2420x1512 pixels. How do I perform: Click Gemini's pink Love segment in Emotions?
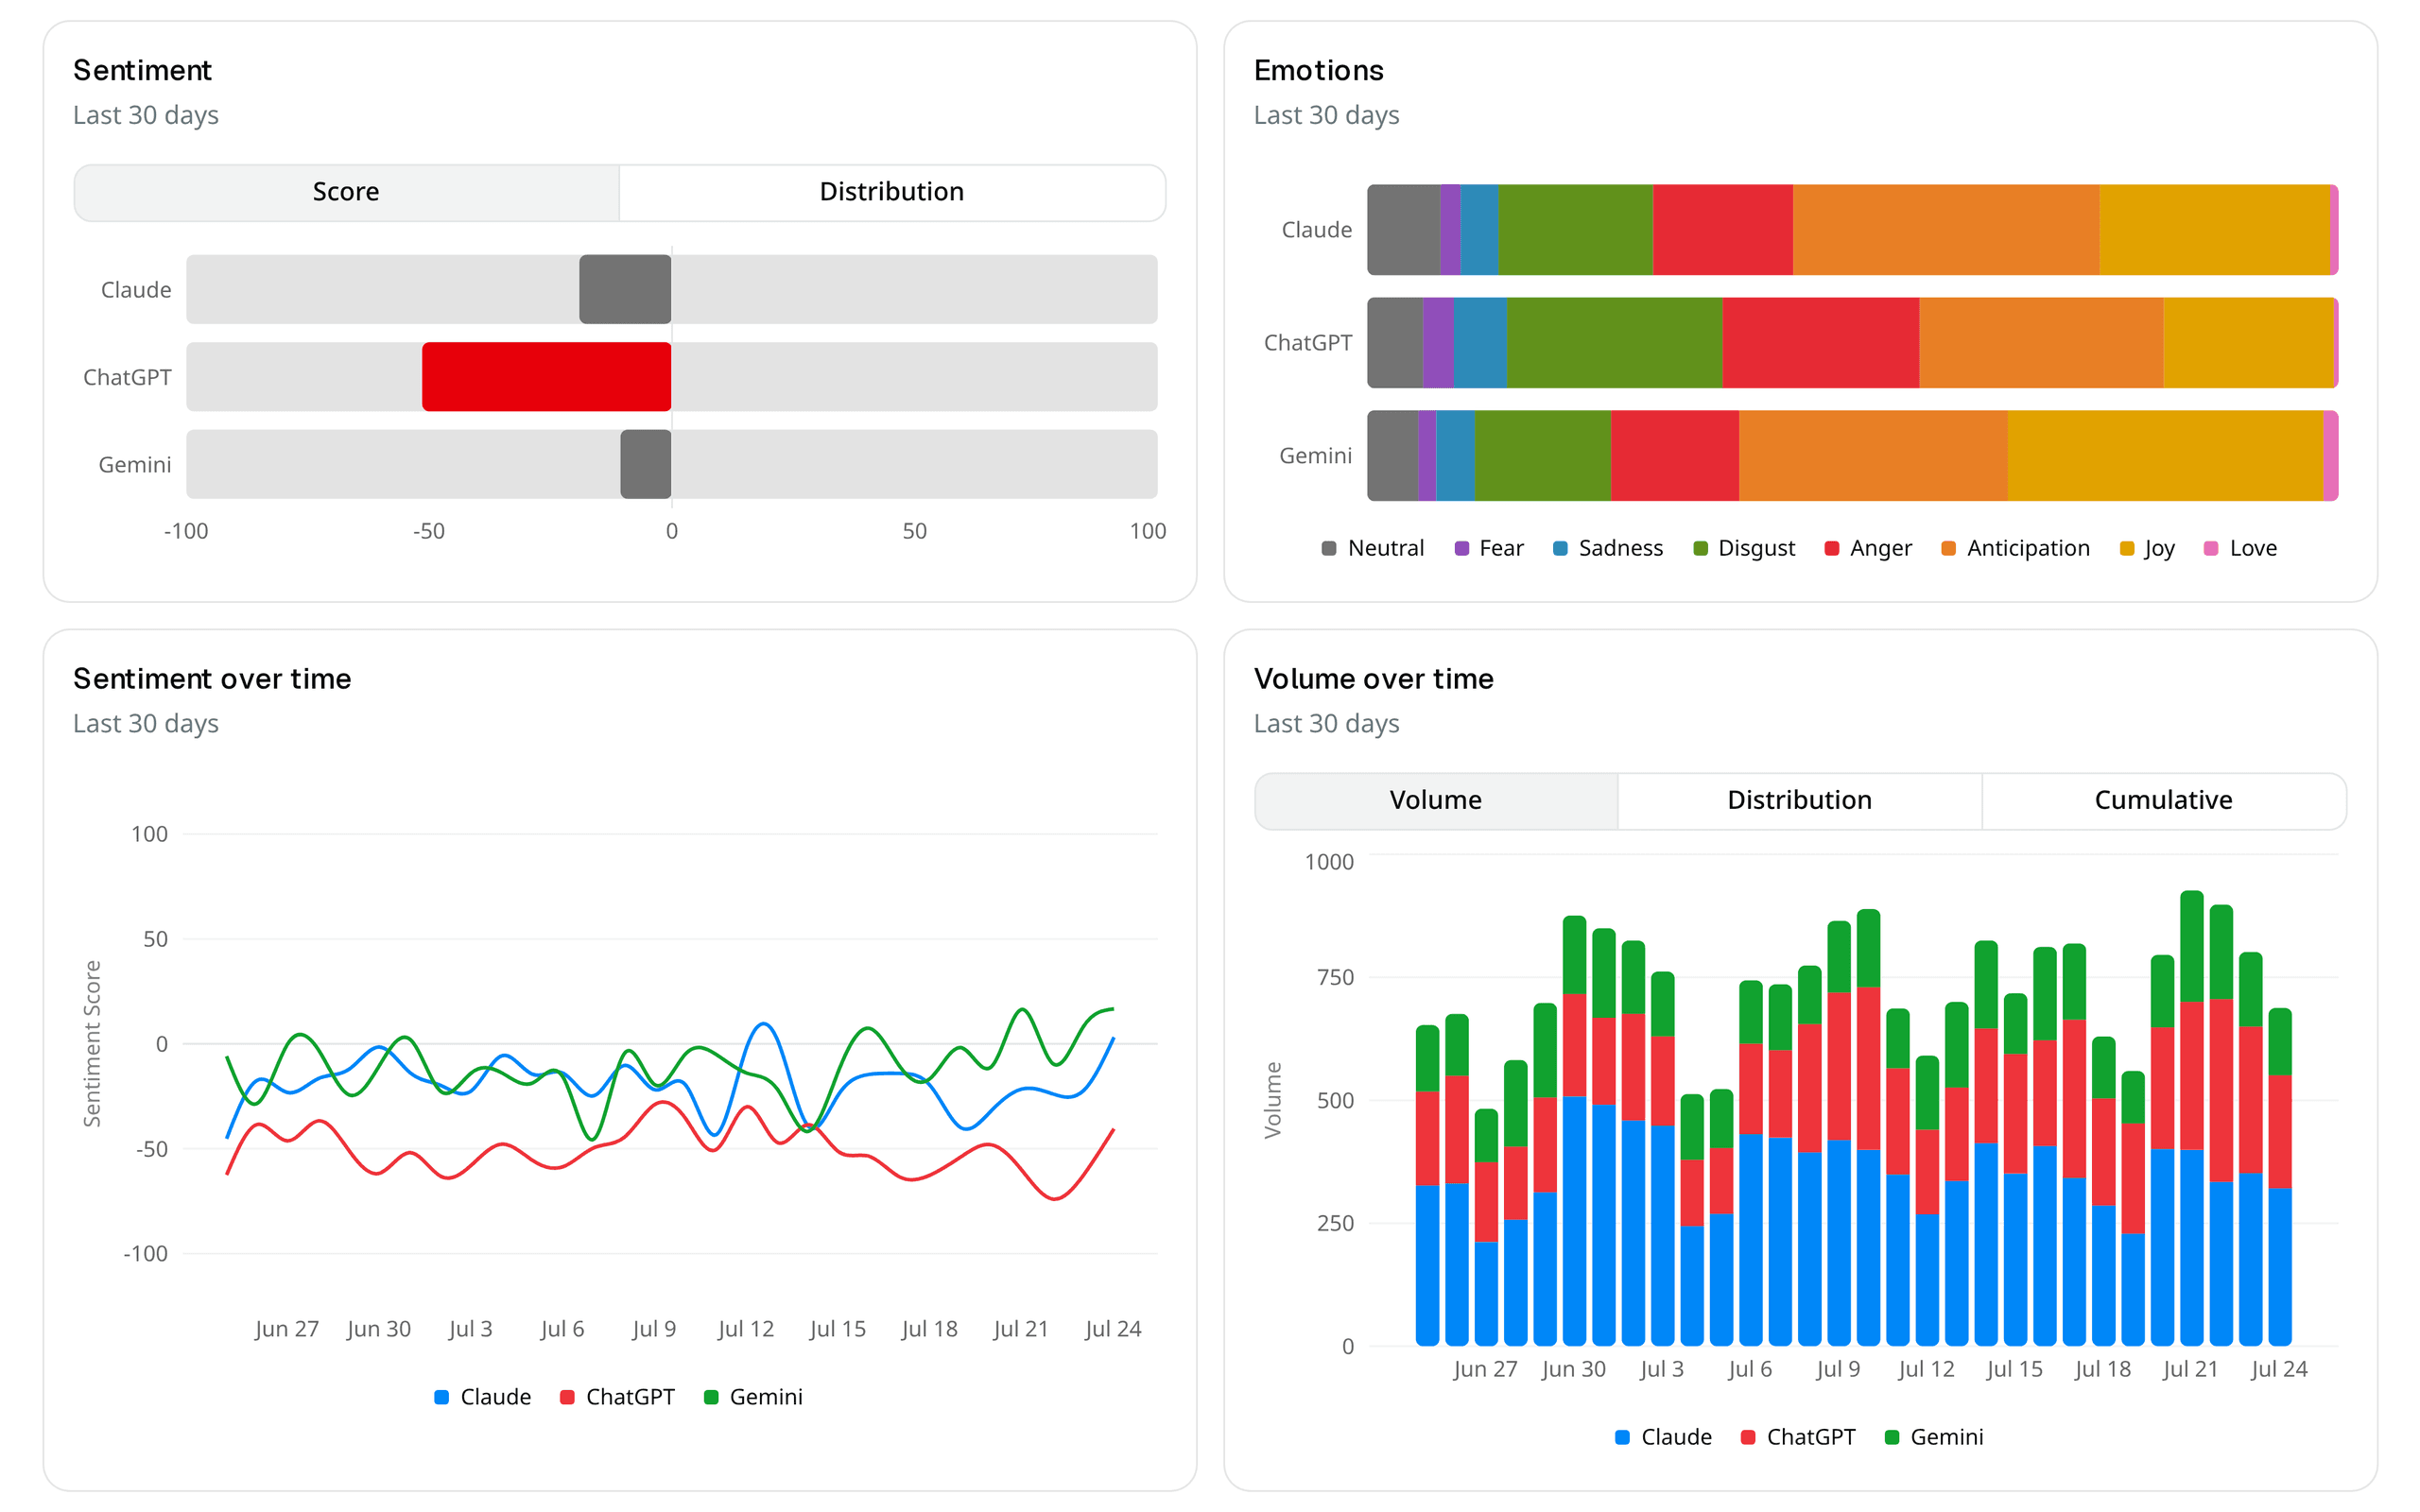[x=2331, y=456]
